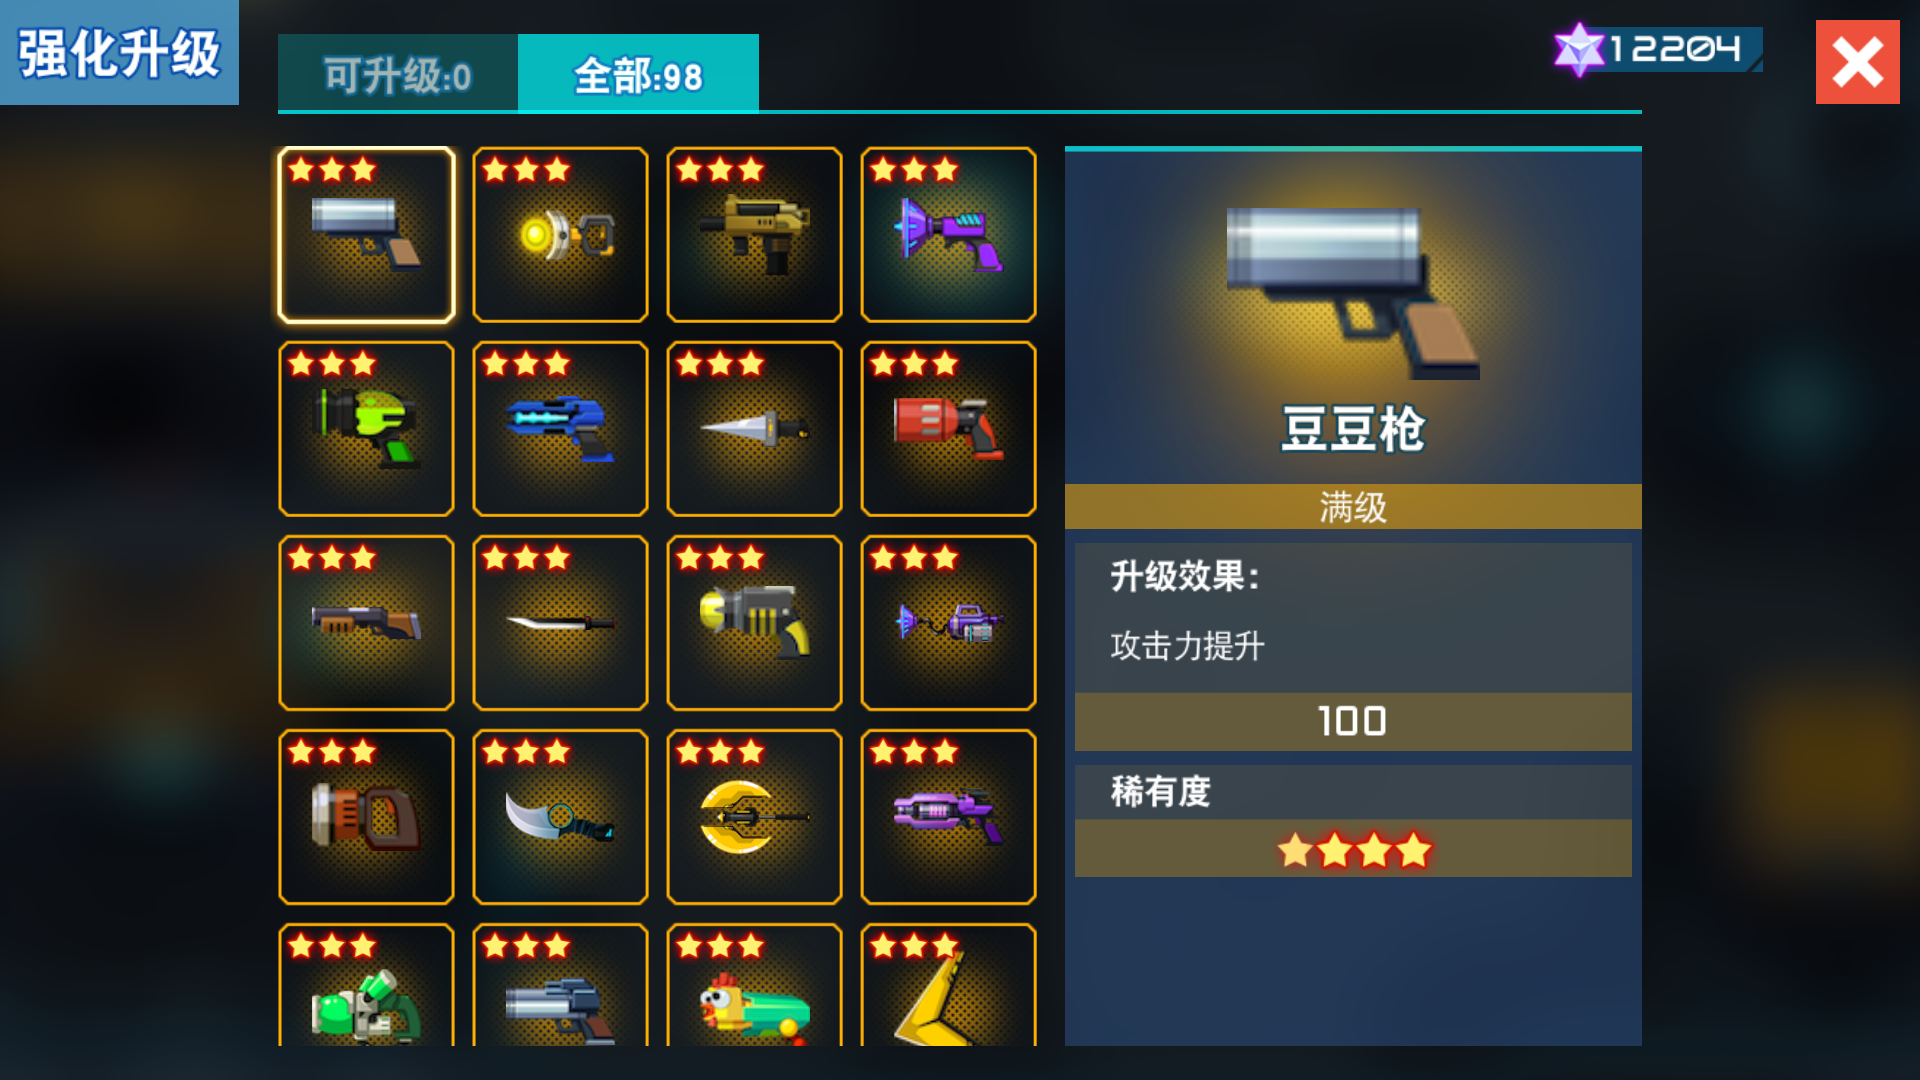This screenshot has width=1920, height=1080.
Task: Select the silver dagger weapon card
Action: click(x=754, y=429)
